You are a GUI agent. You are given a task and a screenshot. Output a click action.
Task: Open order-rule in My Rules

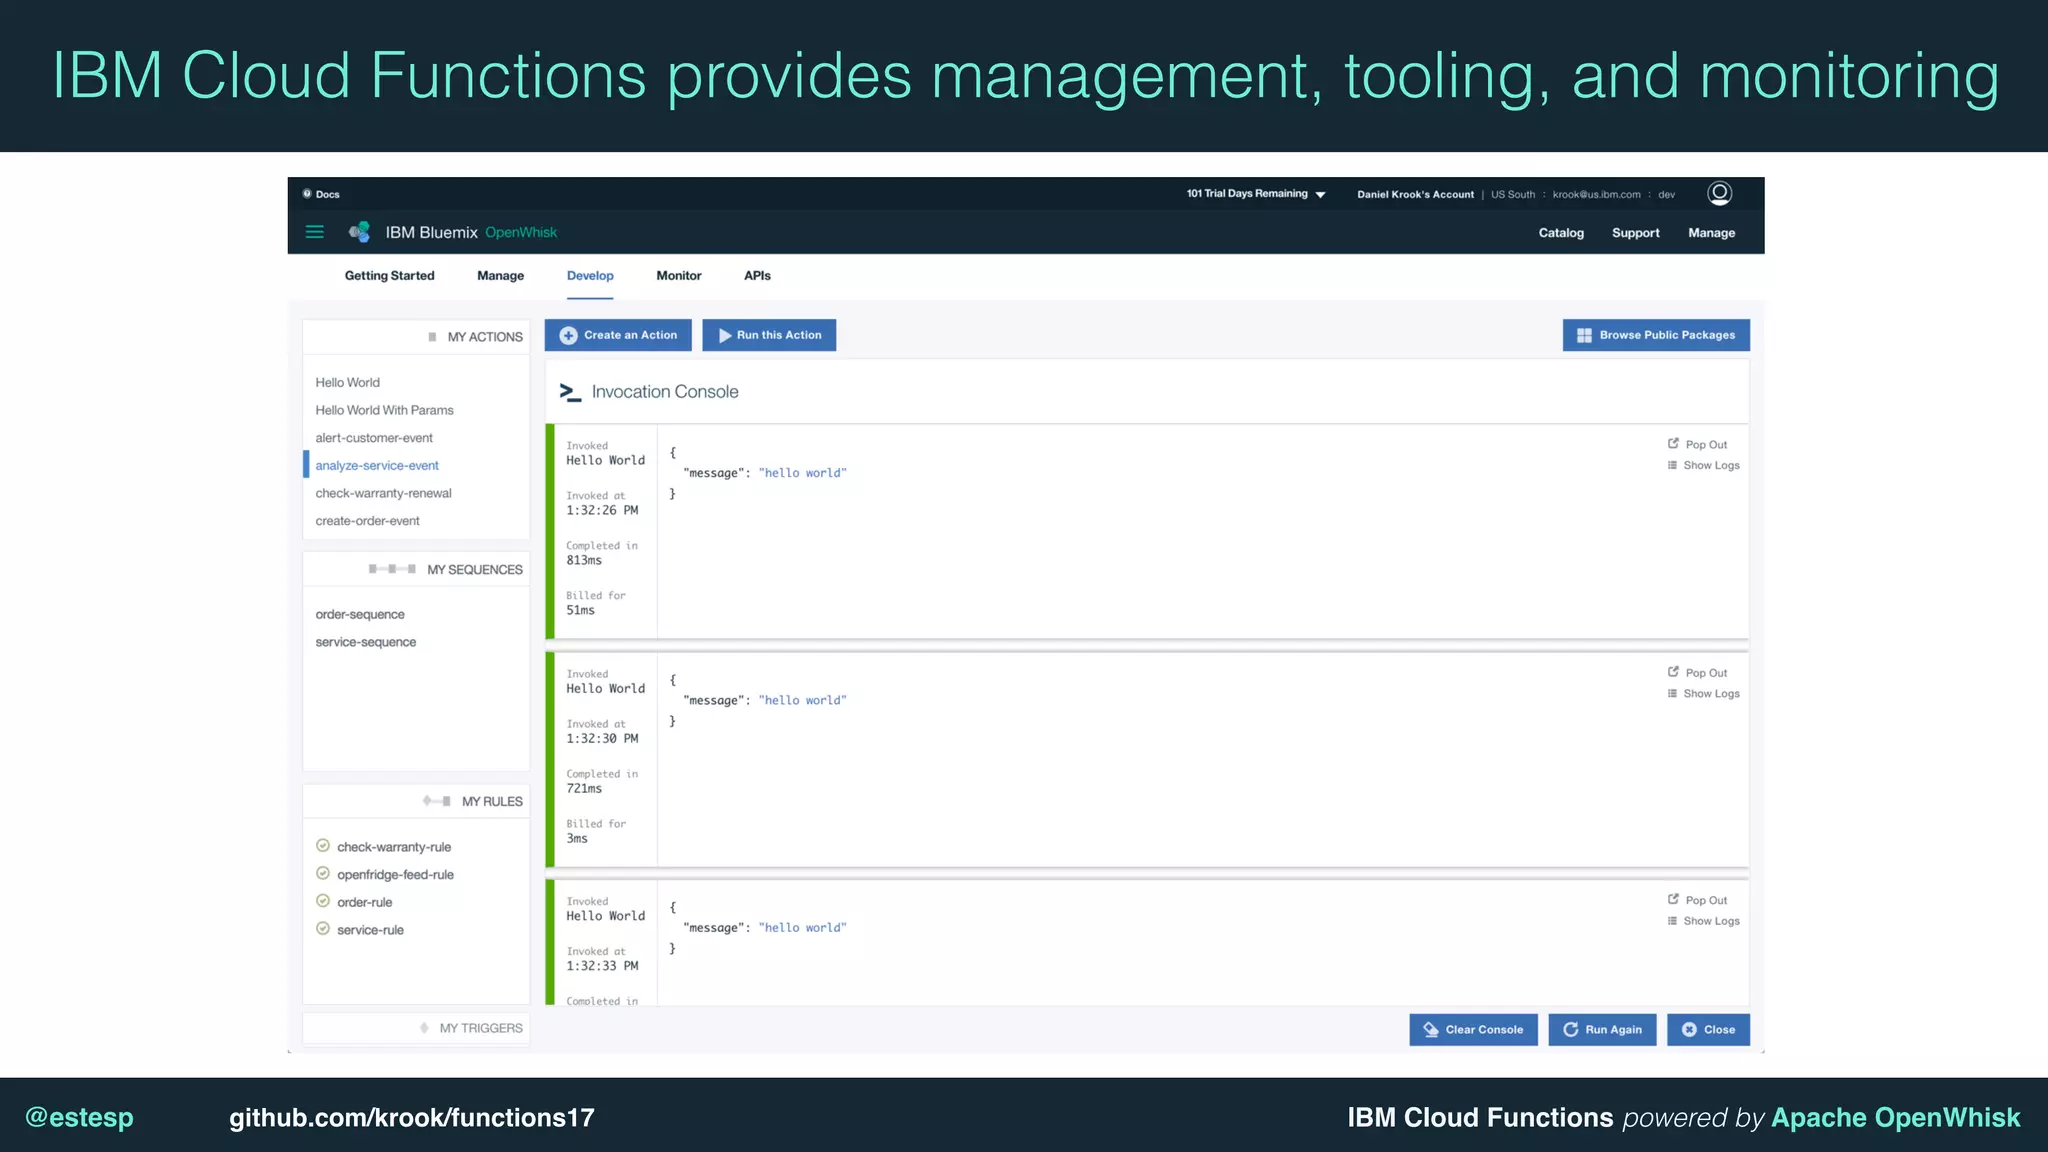point(365,902)
